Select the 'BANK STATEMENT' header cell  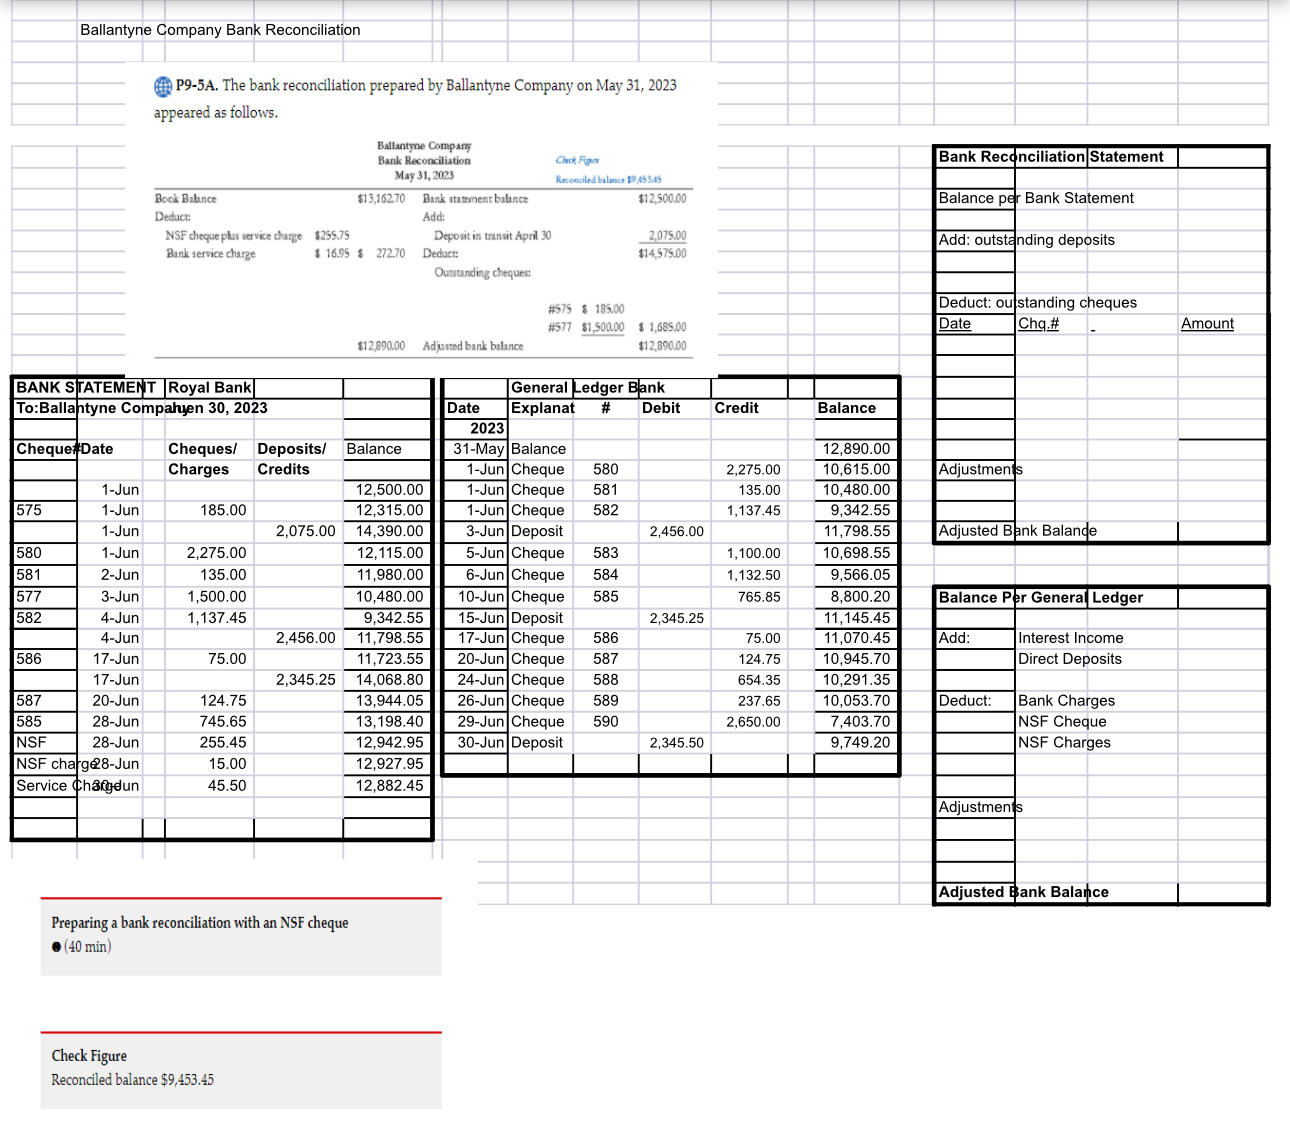[x=86, y=387]
